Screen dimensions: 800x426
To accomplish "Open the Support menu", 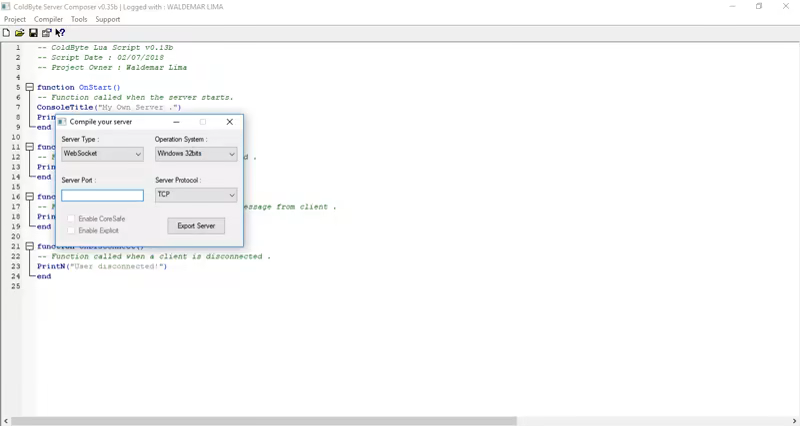I will pos(107,19).
